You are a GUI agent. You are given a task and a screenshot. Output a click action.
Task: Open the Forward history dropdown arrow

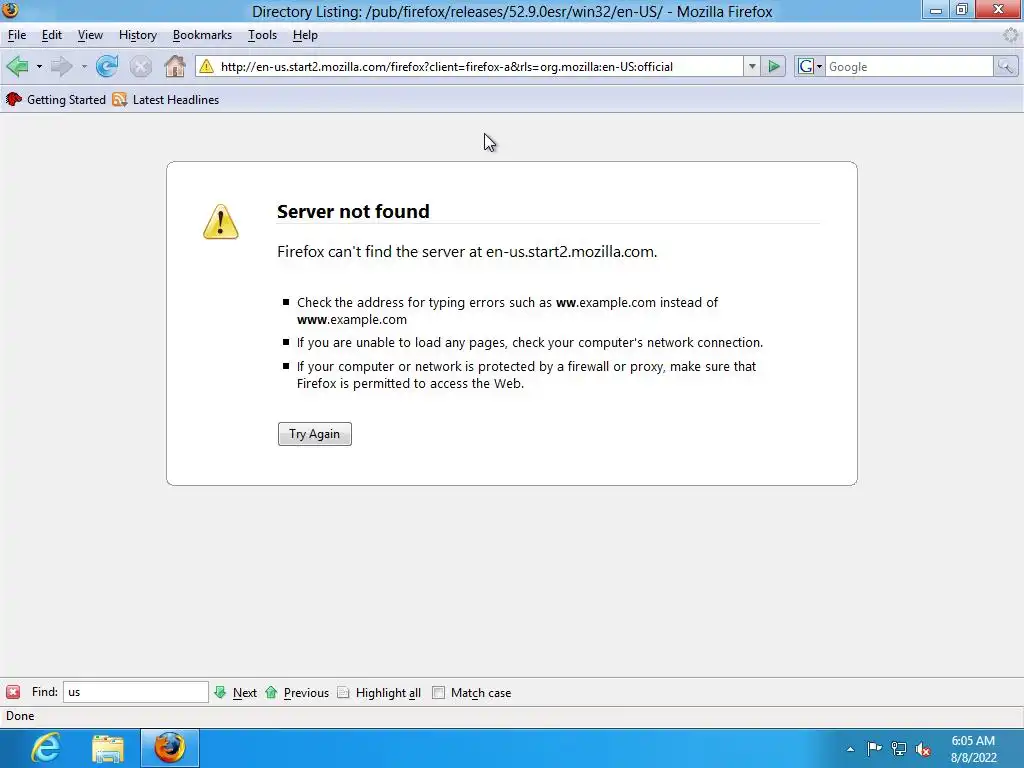pos(84,67)
